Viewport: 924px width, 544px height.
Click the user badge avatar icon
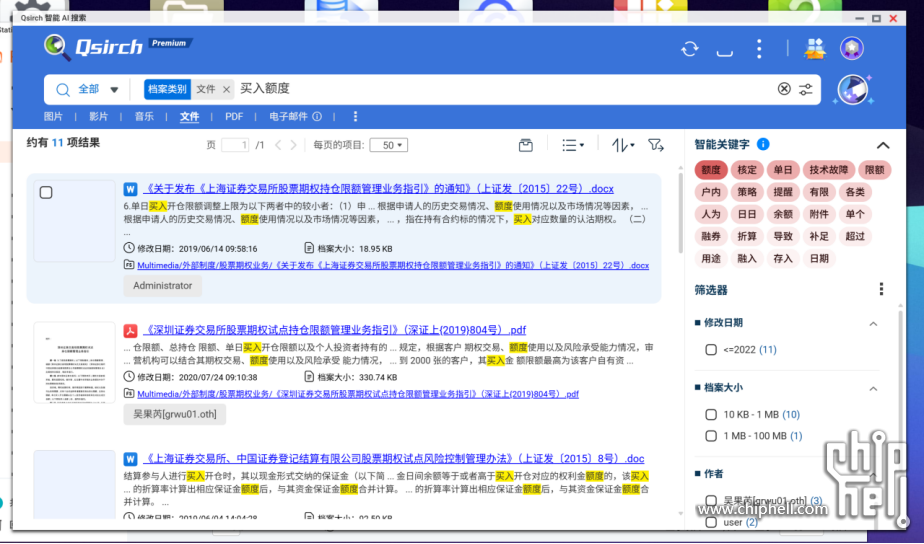[x=852, y=48]
